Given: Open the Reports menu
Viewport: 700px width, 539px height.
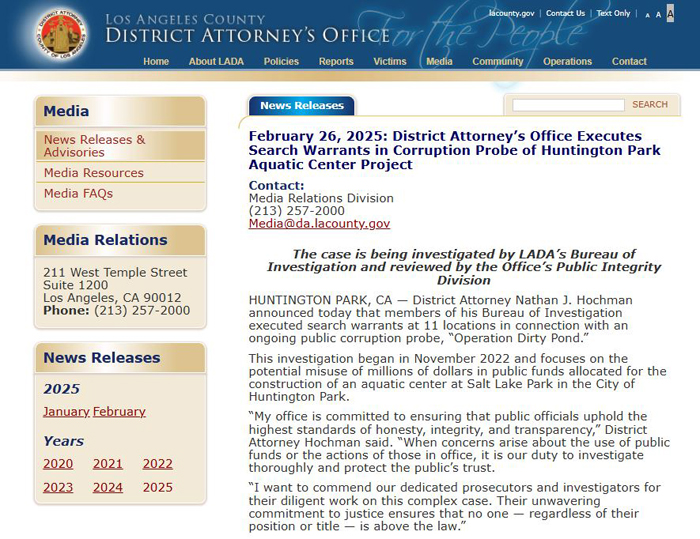Looking at the screenshot, I should (x=336, y=62).
